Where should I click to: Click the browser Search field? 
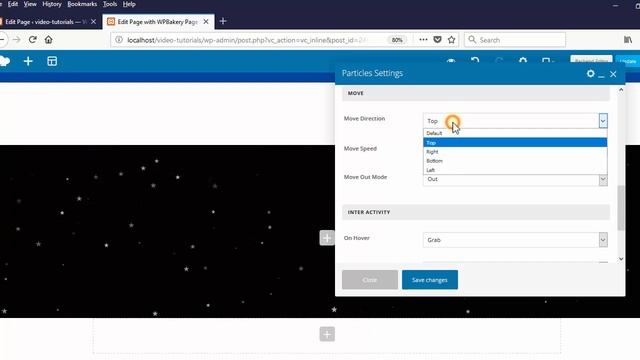(x=515, y=40)
